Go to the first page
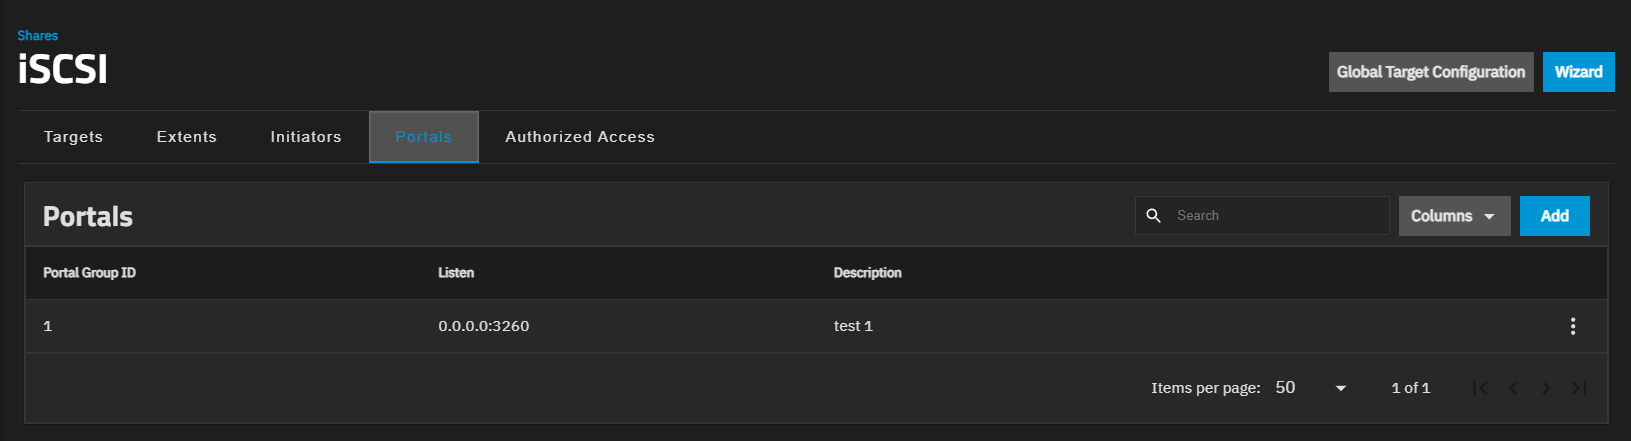Image resolution: width=1631 pixels, height=441 pixels. [x=1480, y=388]
